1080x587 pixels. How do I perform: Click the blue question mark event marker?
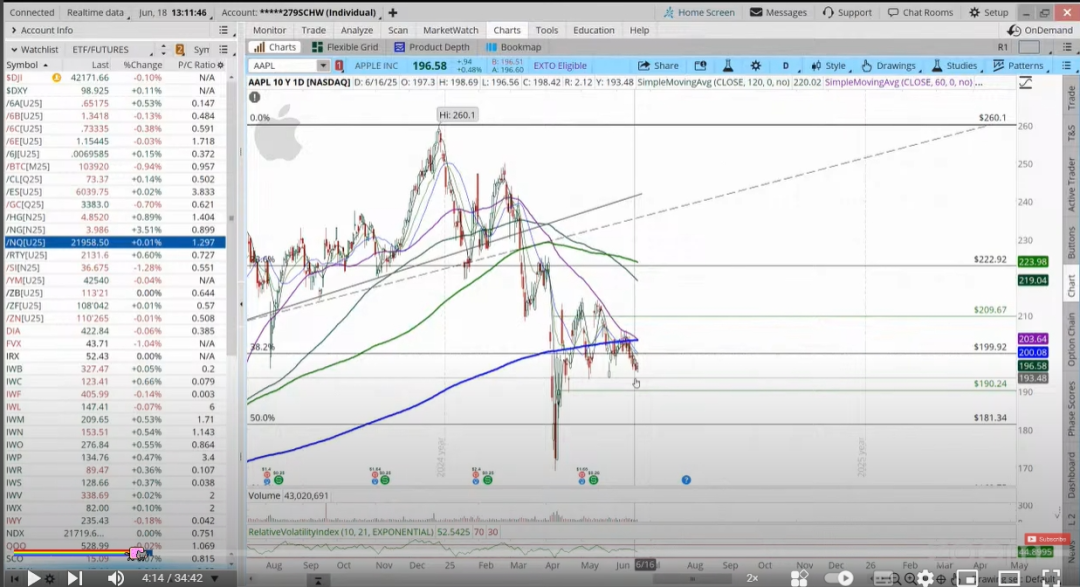click(686, 480)
